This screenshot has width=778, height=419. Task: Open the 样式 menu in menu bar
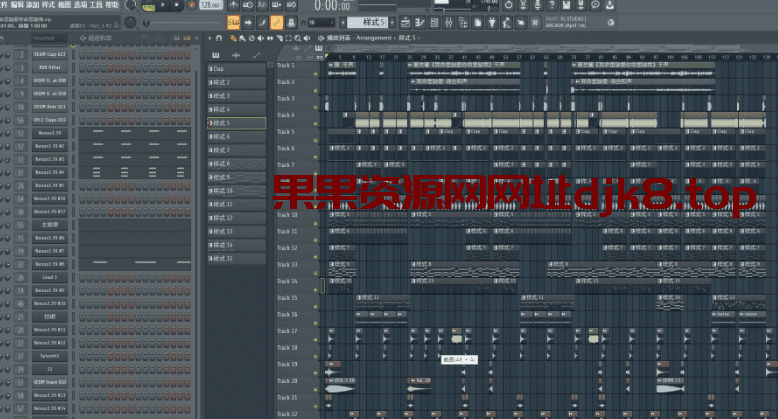[x=48, y=4]
